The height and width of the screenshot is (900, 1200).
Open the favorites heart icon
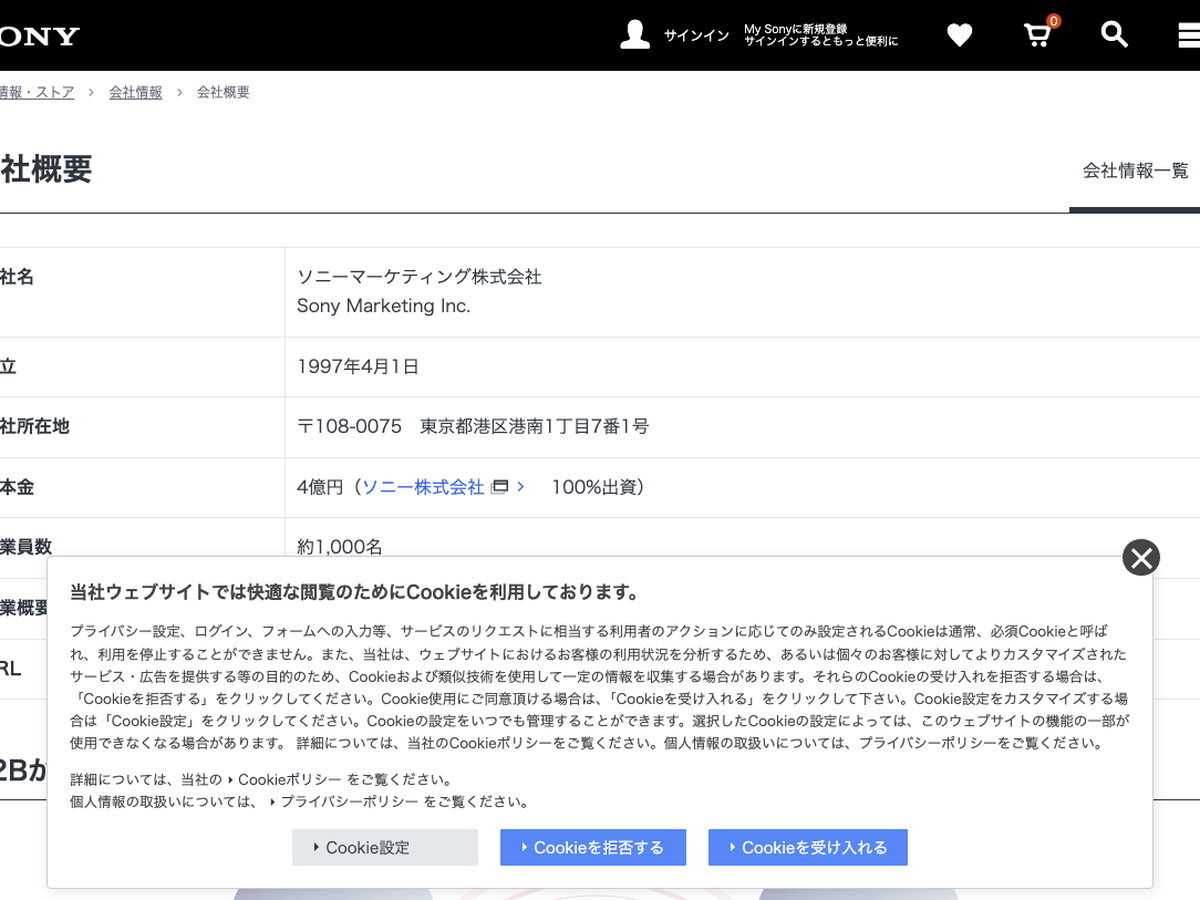pyautogui.click(x=959, y=36)
